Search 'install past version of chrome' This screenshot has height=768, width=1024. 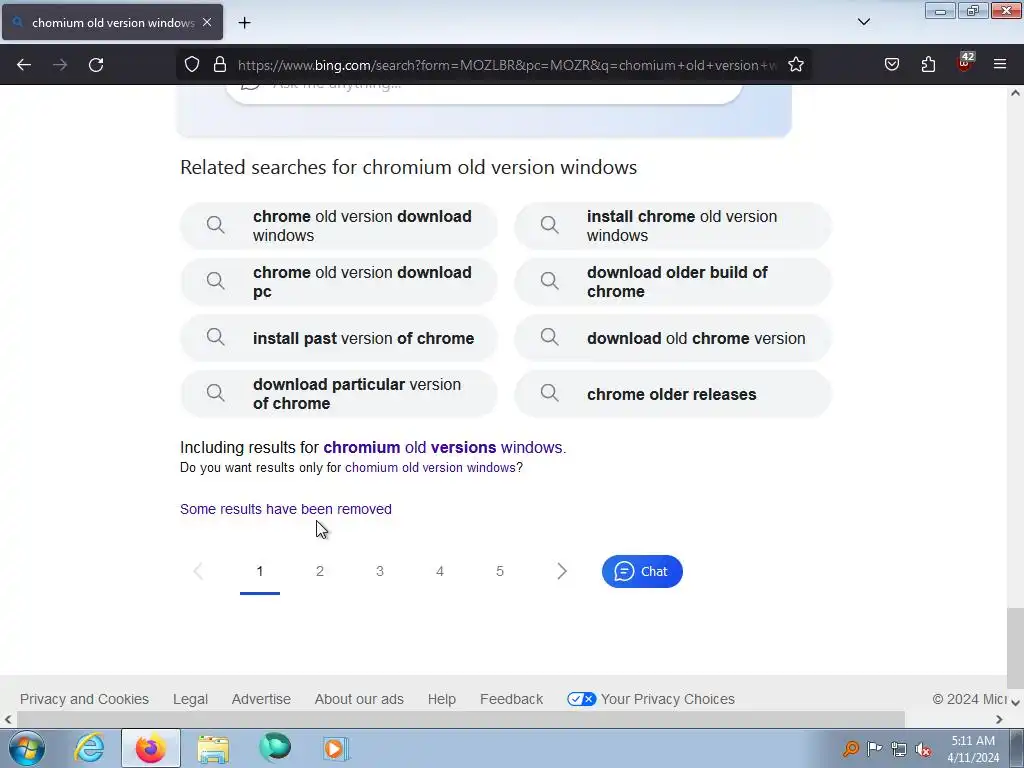(x=339, y=338)
